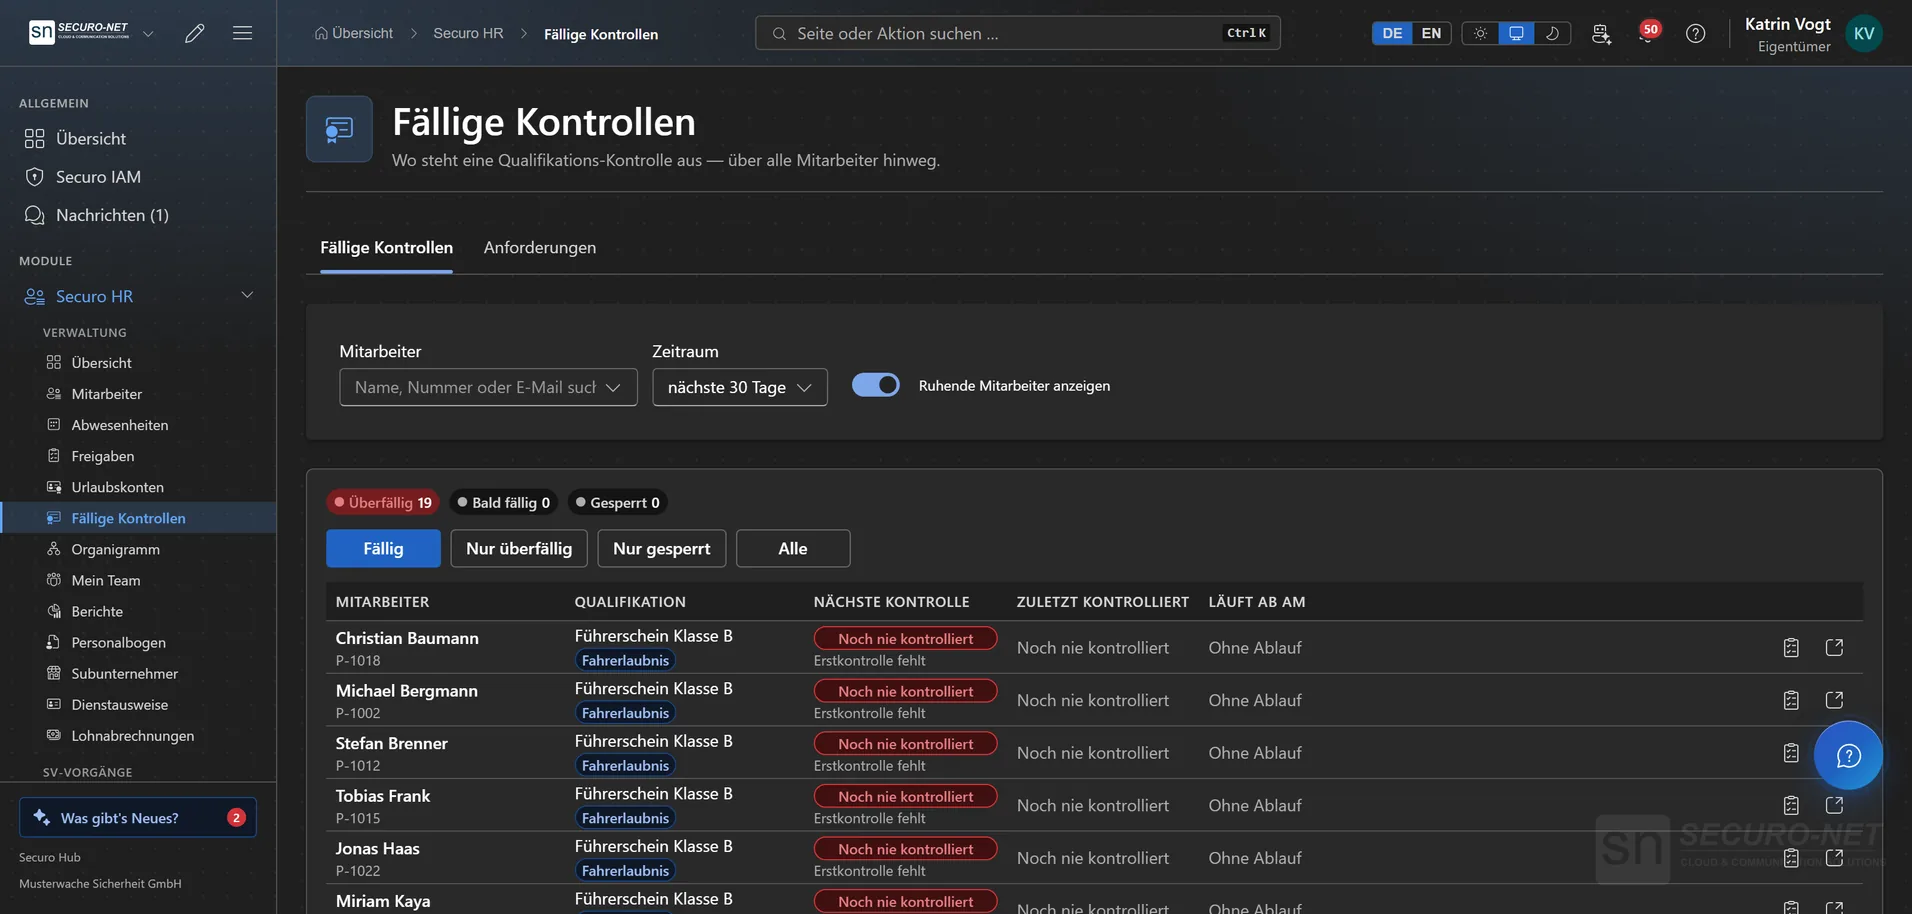This screenshot has height=914, width=1912.
Task: Focus the Seite oder Aktion suchen search field
Action: 1017,33
